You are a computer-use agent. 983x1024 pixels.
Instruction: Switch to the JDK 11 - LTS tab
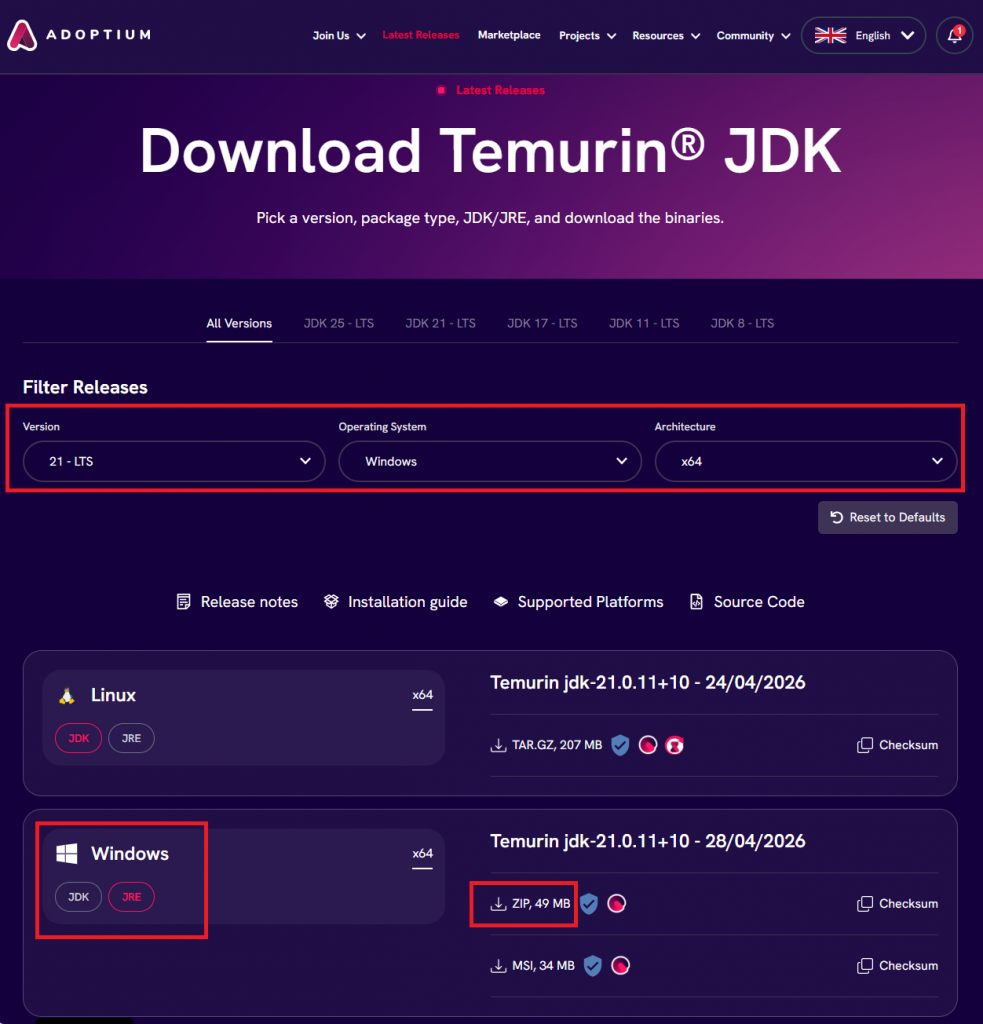[644, 324]
